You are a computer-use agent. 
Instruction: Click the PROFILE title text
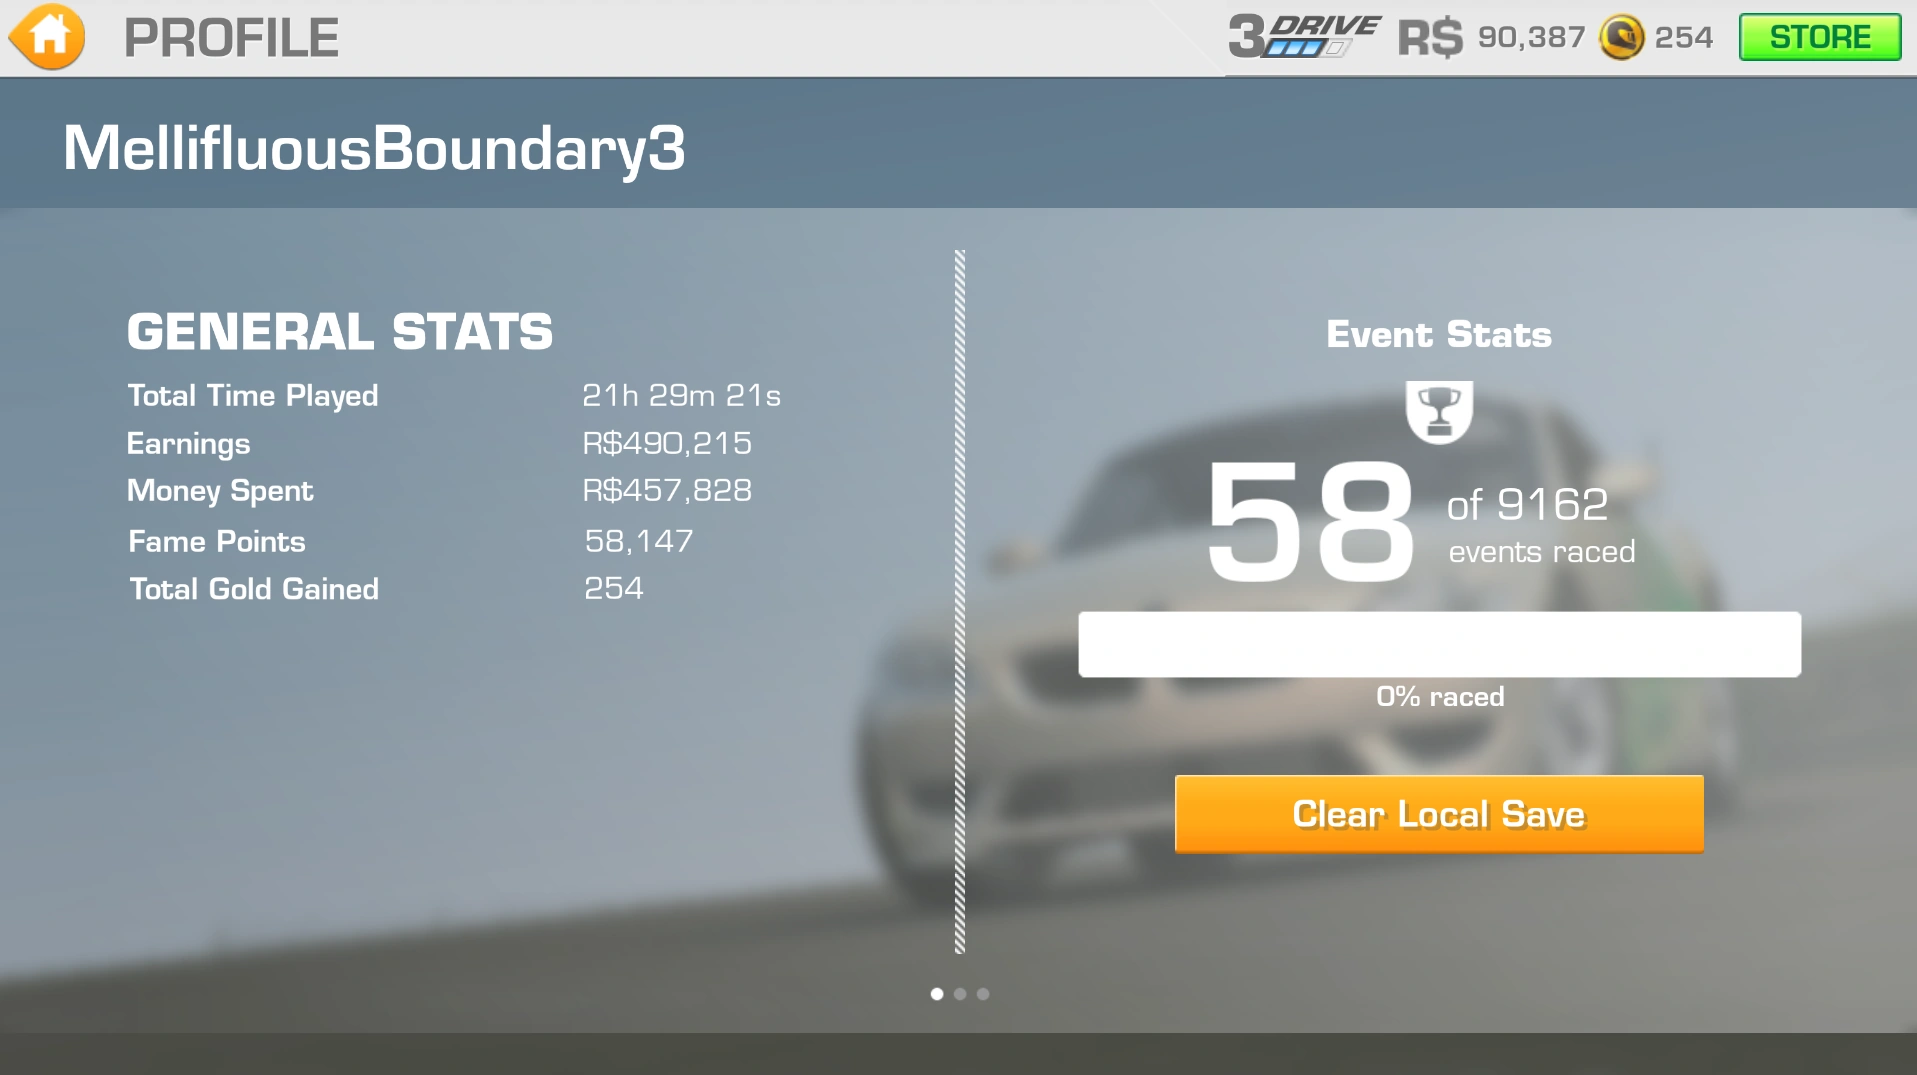click(x=231, y=38)
